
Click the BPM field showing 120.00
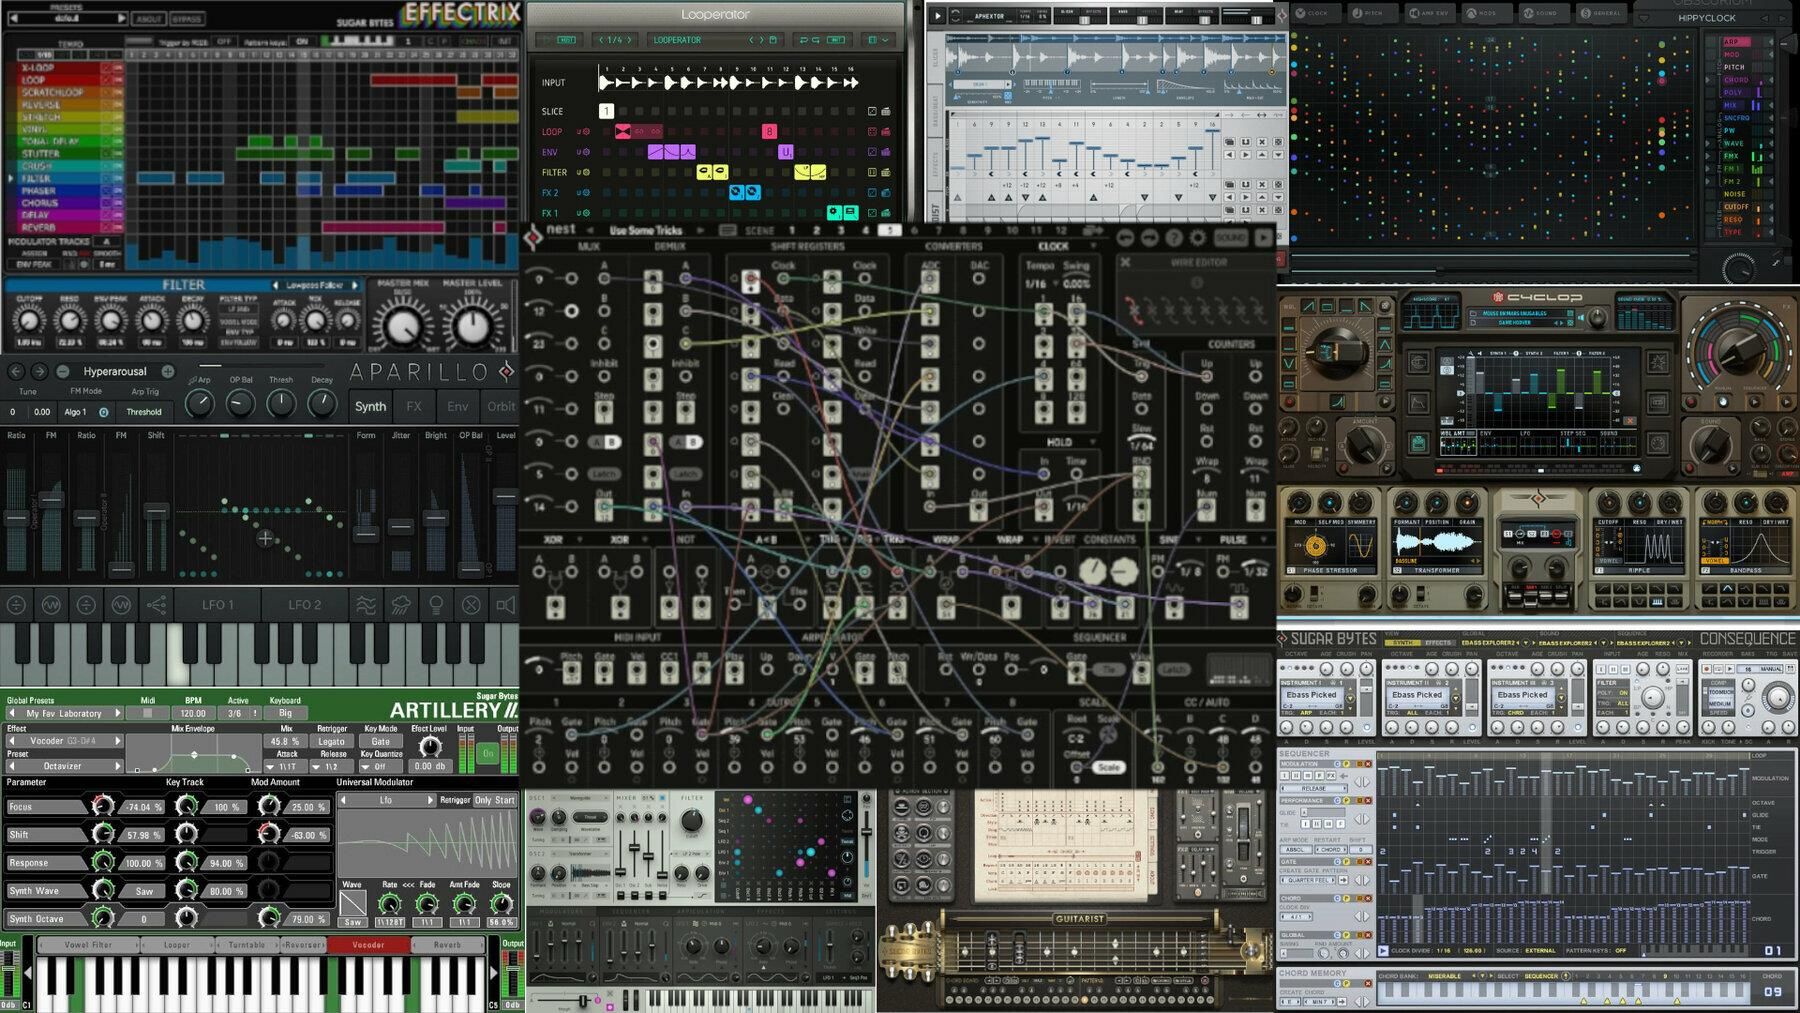(x=193, y=713)
